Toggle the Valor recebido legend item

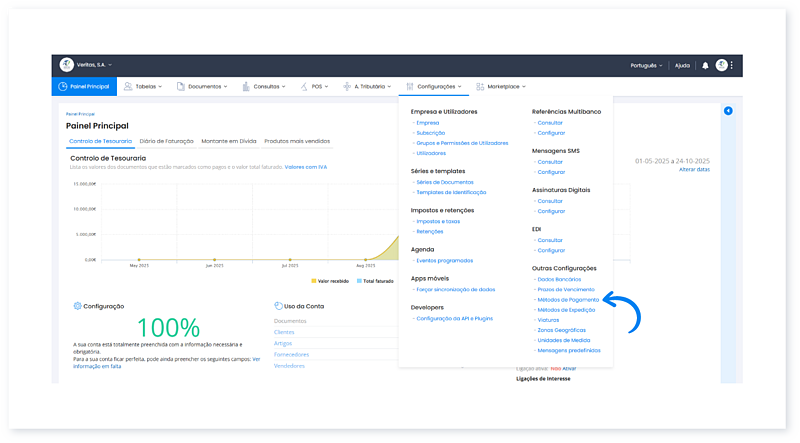(330, 281)
